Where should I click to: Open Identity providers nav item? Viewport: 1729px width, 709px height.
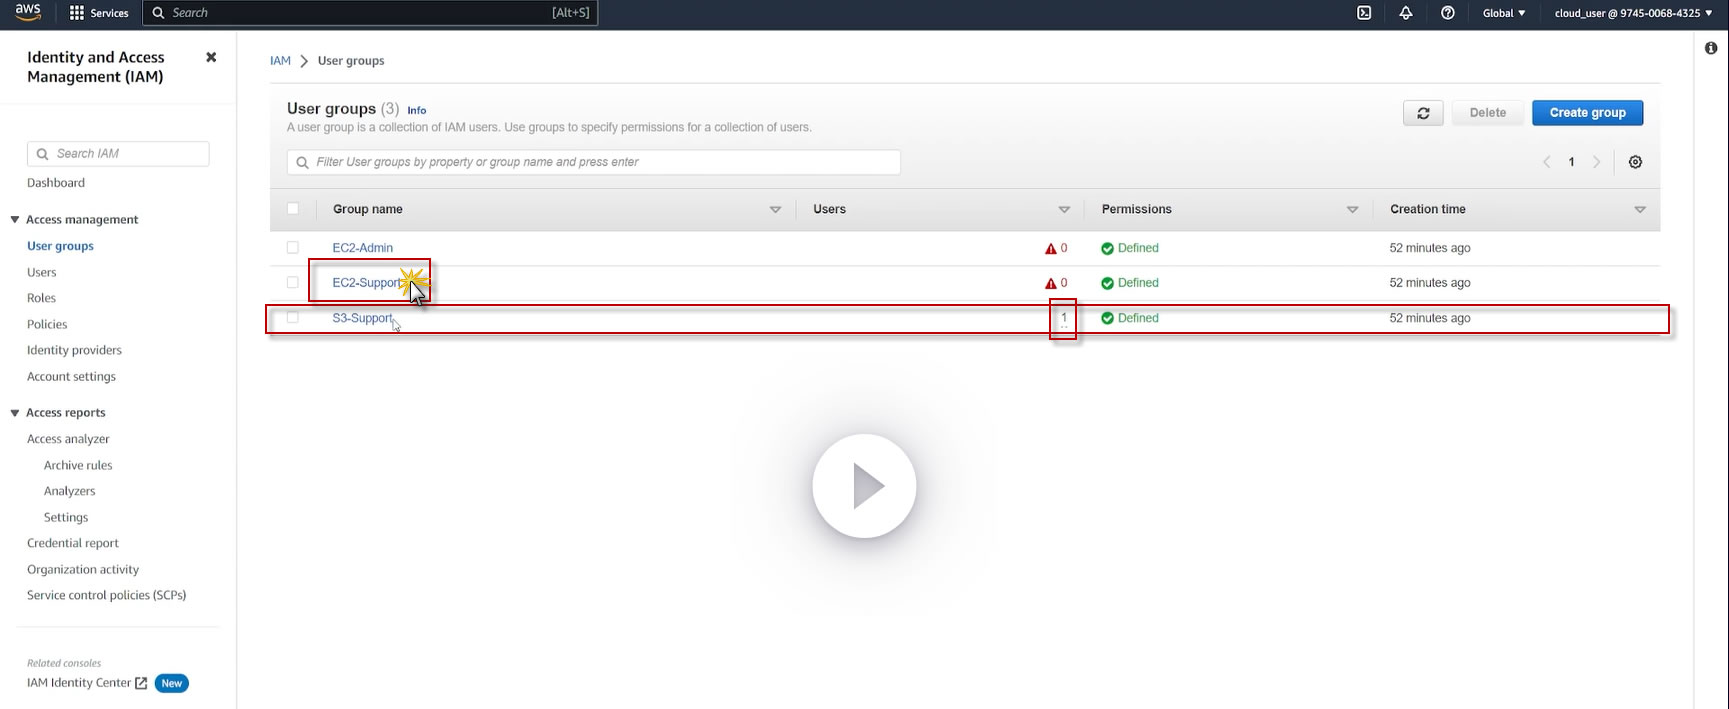74,350
